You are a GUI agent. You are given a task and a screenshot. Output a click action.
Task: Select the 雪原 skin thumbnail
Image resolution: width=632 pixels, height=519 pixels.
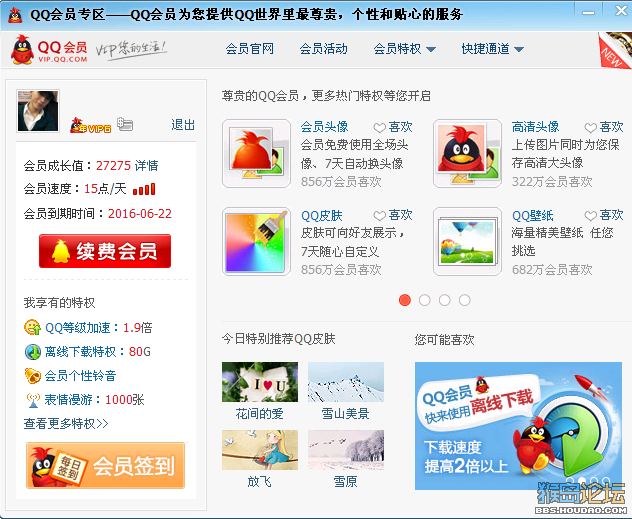(346, 450)
